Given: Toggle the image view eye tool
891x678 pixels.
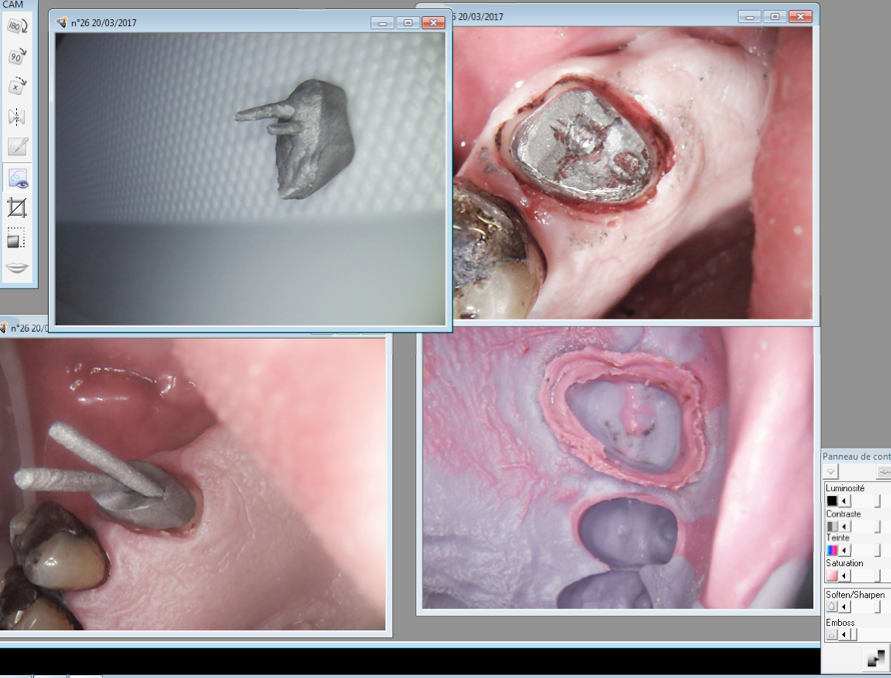Looking at the screenshot, I should pos(18,178).
